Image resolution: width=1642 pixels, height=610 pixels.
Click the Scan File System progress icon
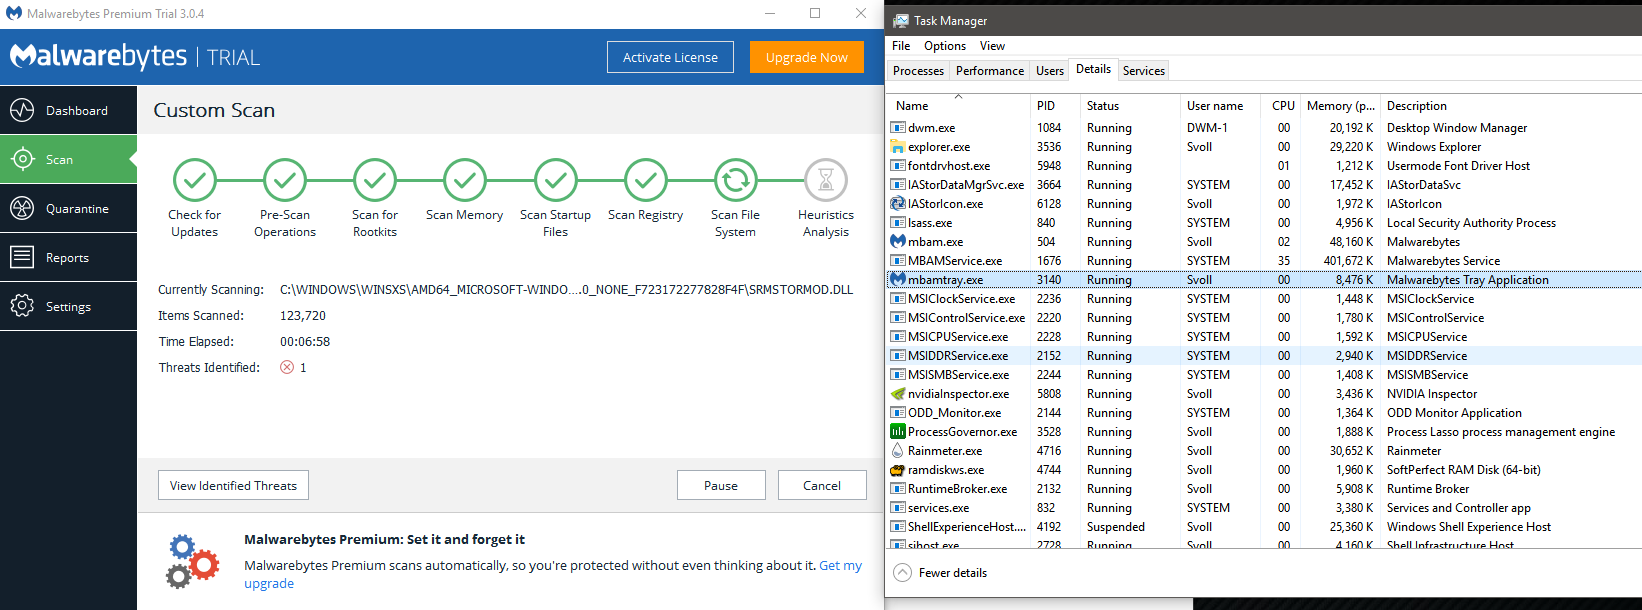[x=736, y=180]
